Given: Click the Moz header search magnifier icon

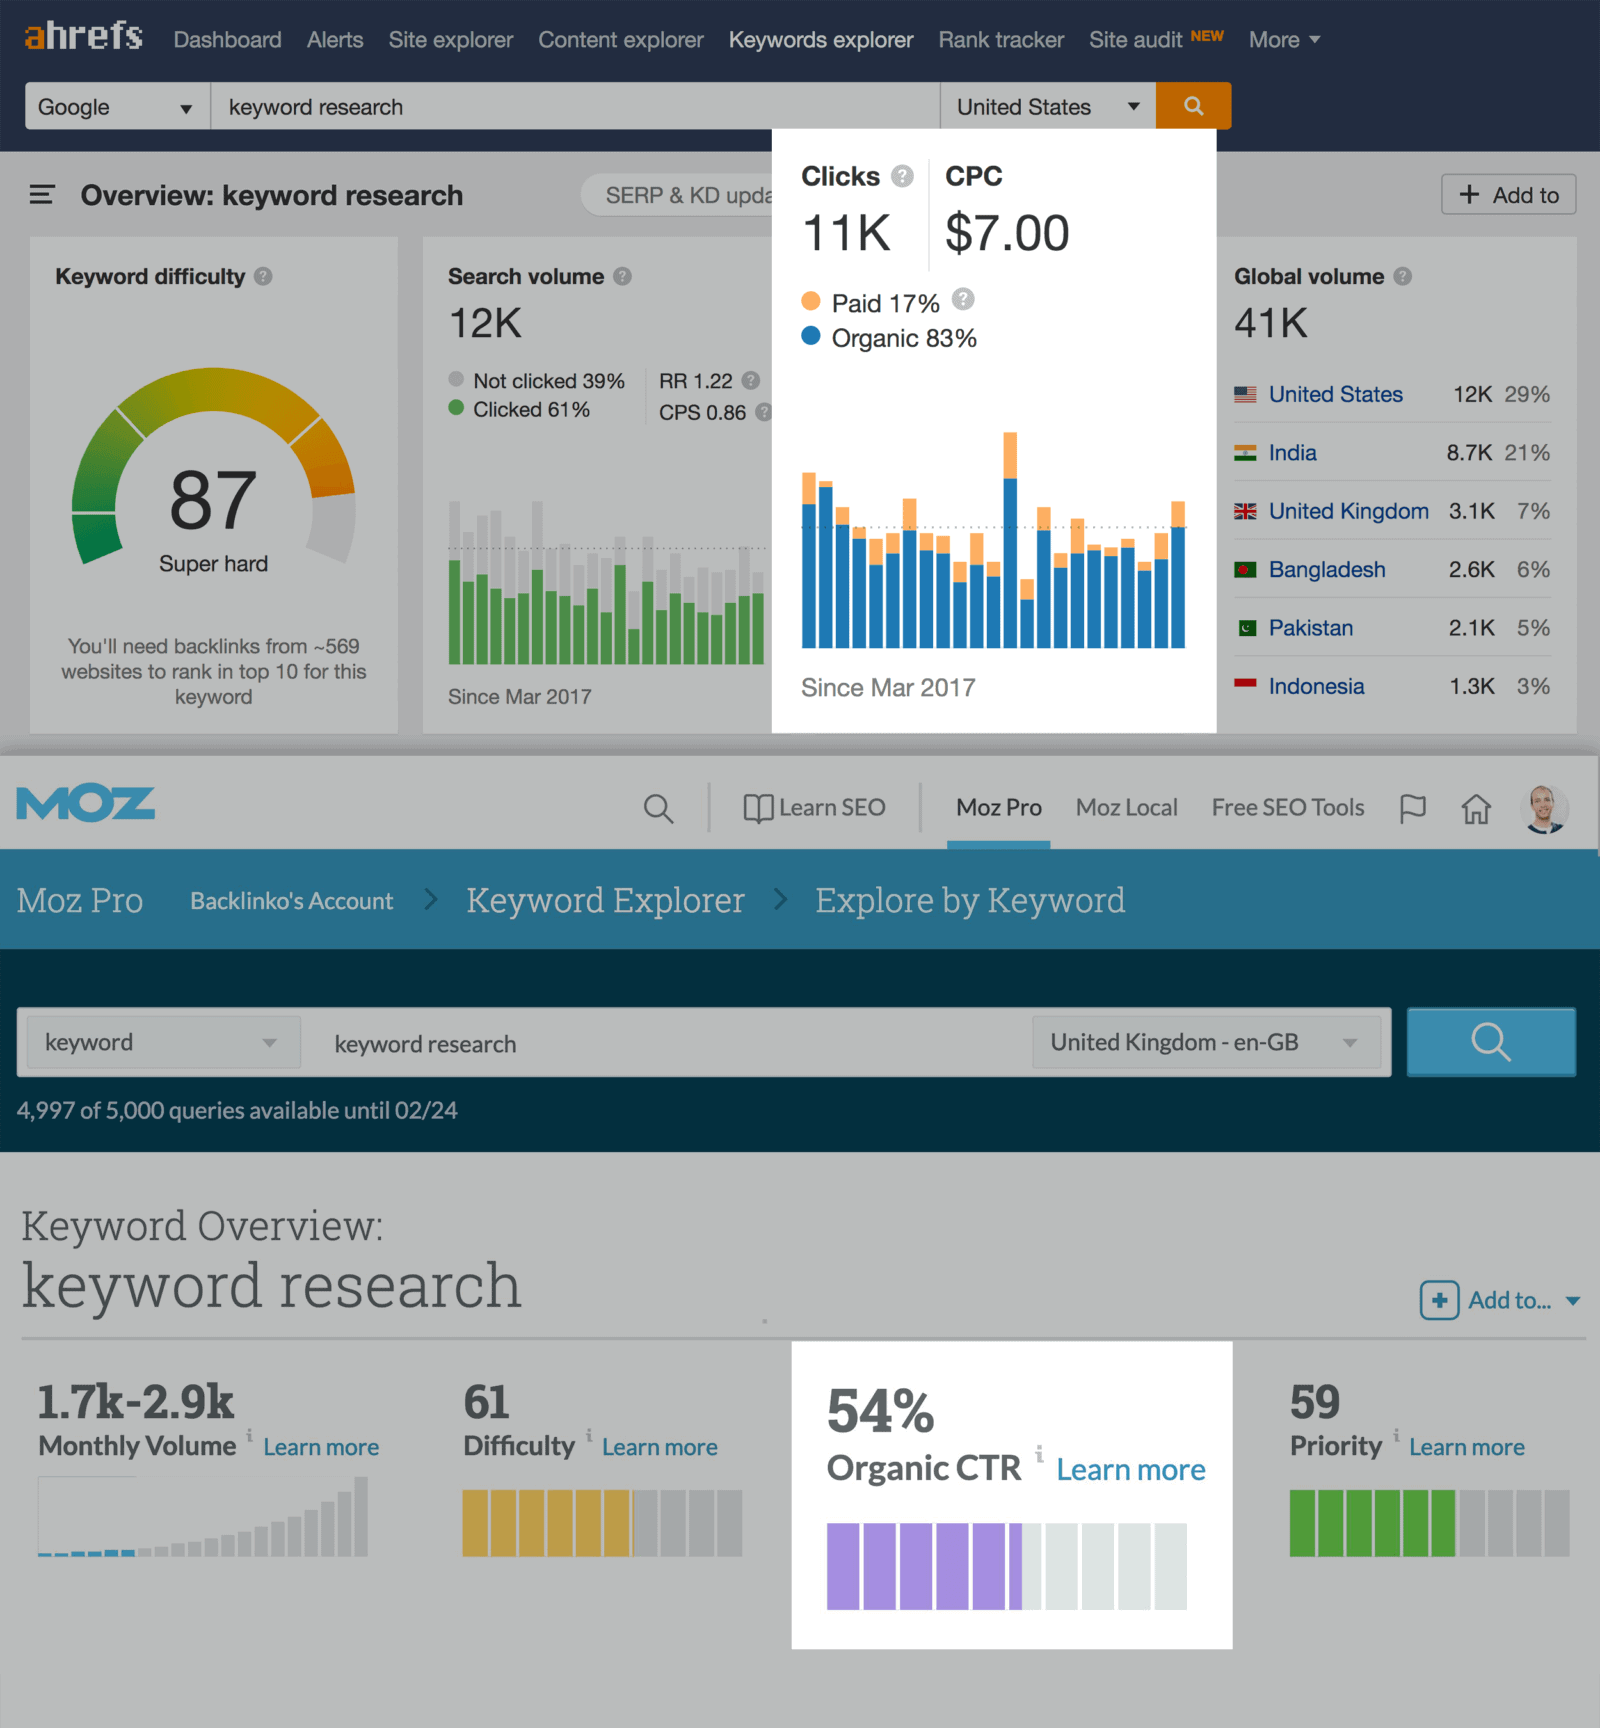Looking at the screenshot, I should pyautogui.click(x=658, y=808).
